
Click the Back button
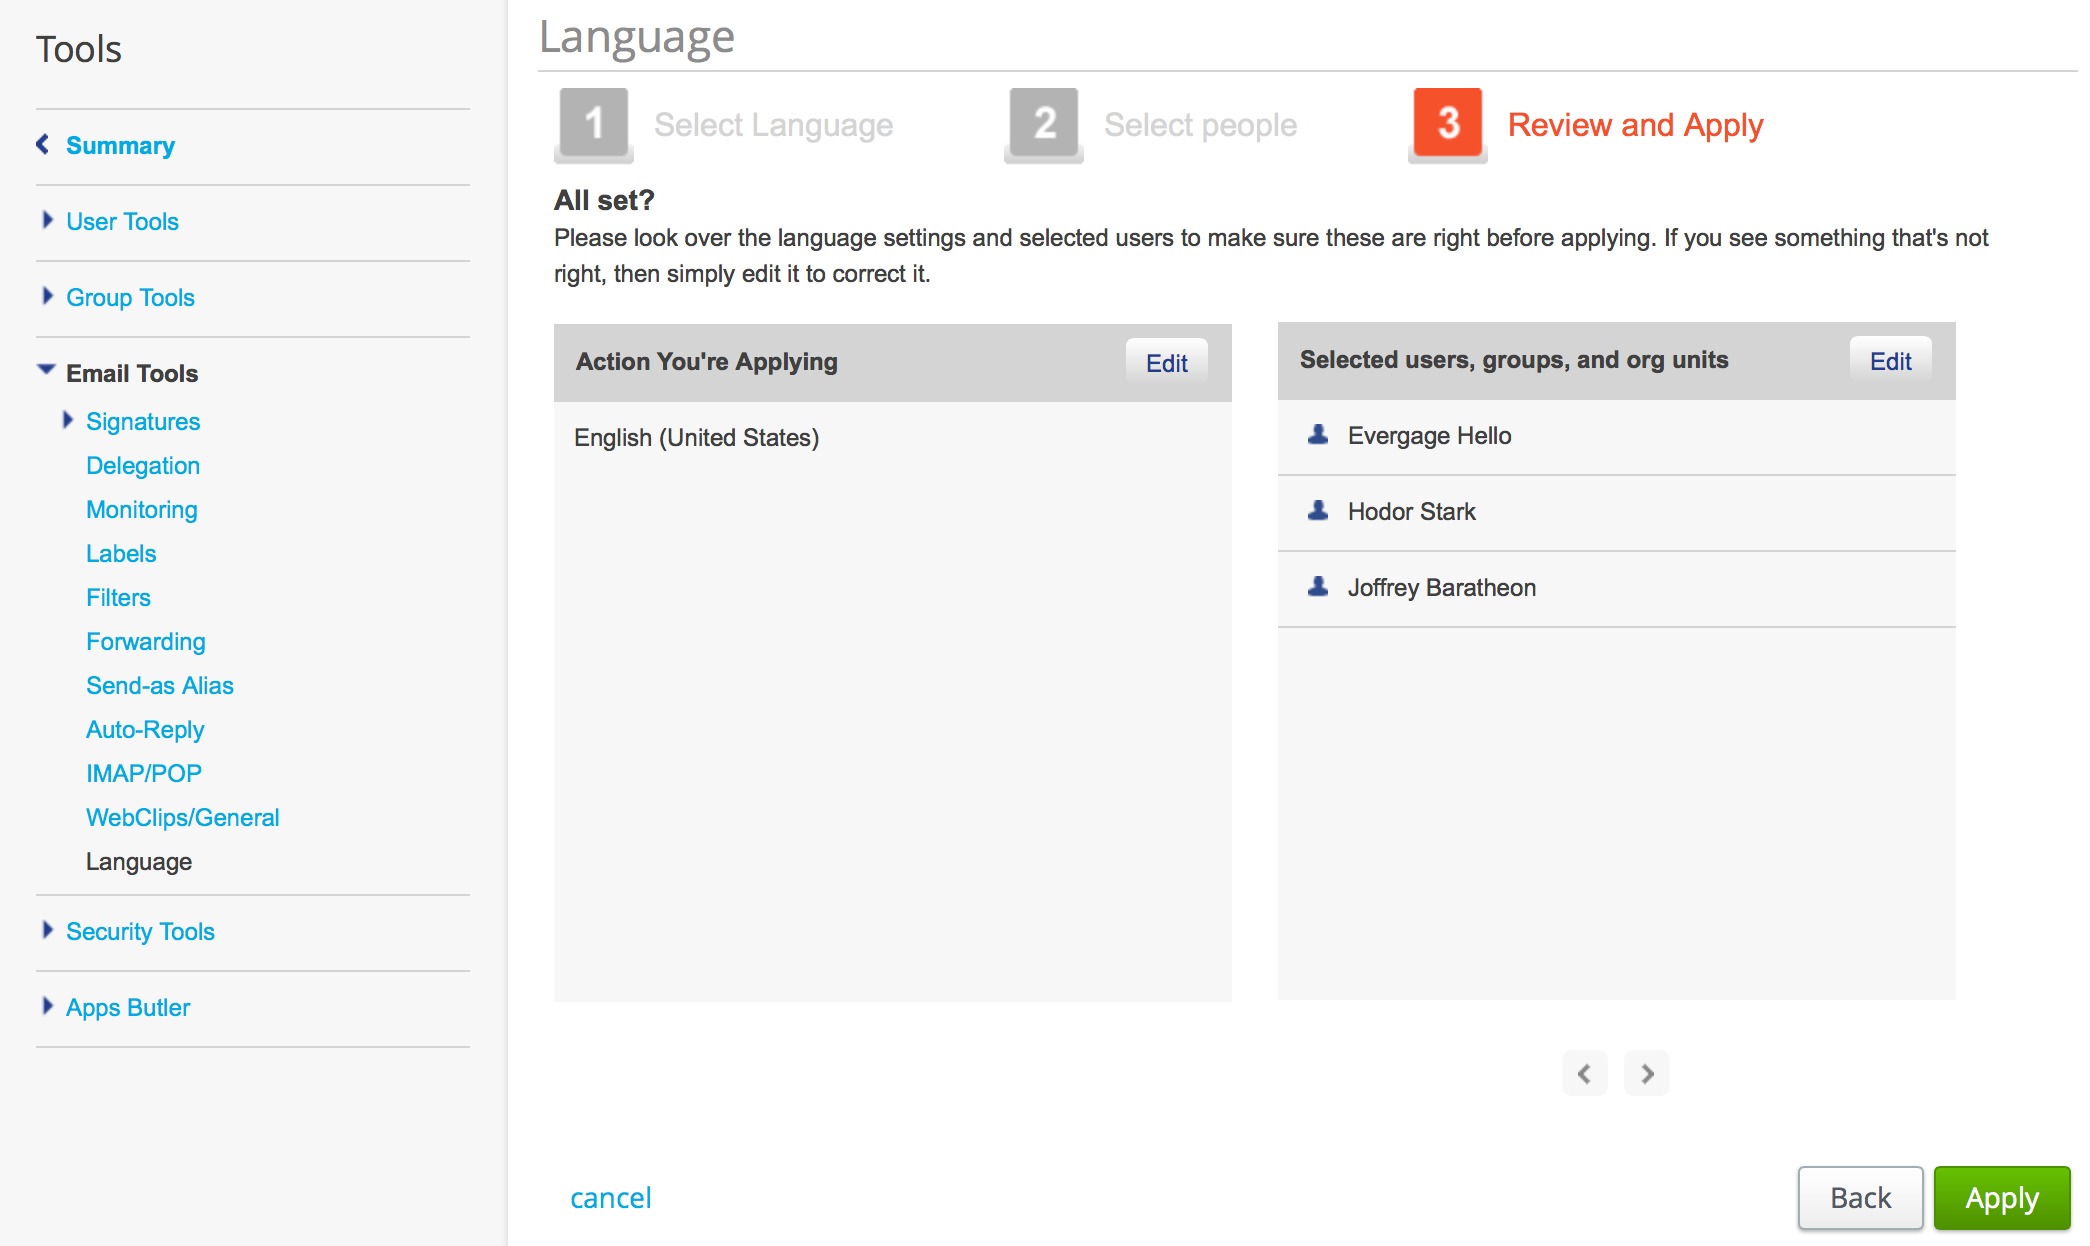(1860, 1198)
